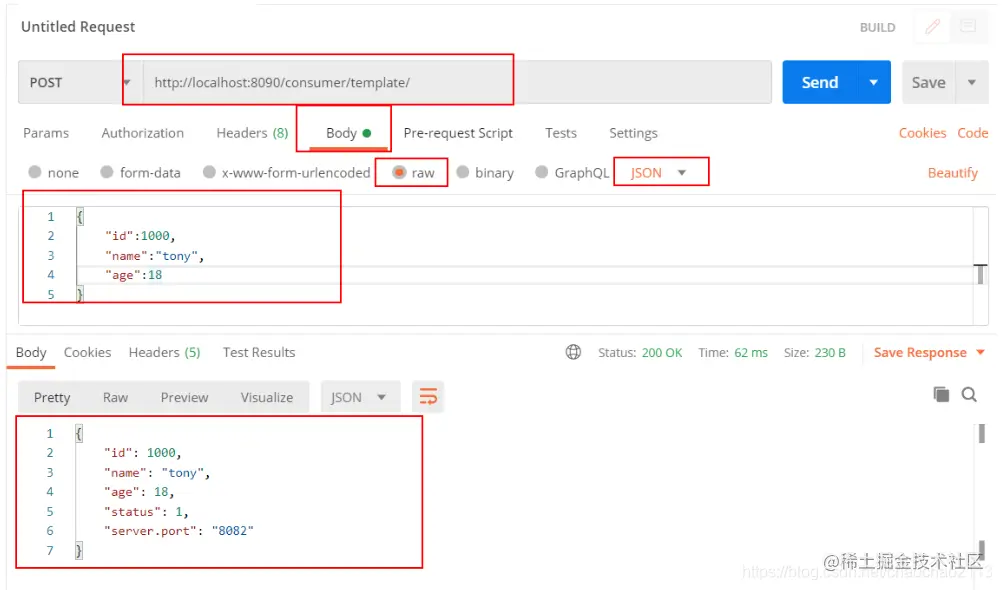Open the request Headers (8) tab
Viewport: 1002px width, 590px height.
coord(252,133)
